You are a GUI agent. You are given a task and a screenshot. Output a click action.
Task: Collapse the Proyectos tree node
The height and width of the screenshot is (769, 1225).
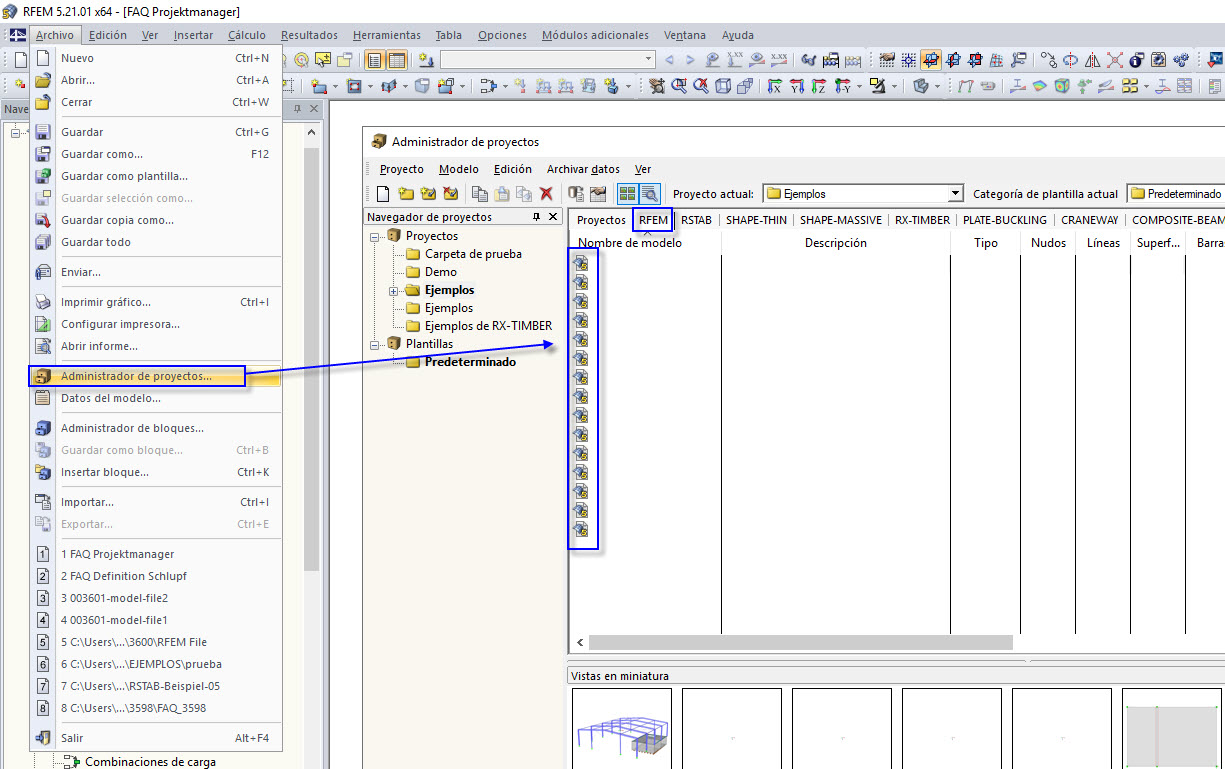tap(374, 236)
